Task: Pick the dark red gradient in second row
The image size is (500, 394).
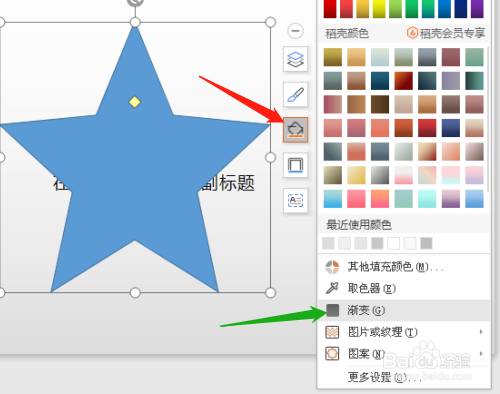Action: [x=404, y=81]
